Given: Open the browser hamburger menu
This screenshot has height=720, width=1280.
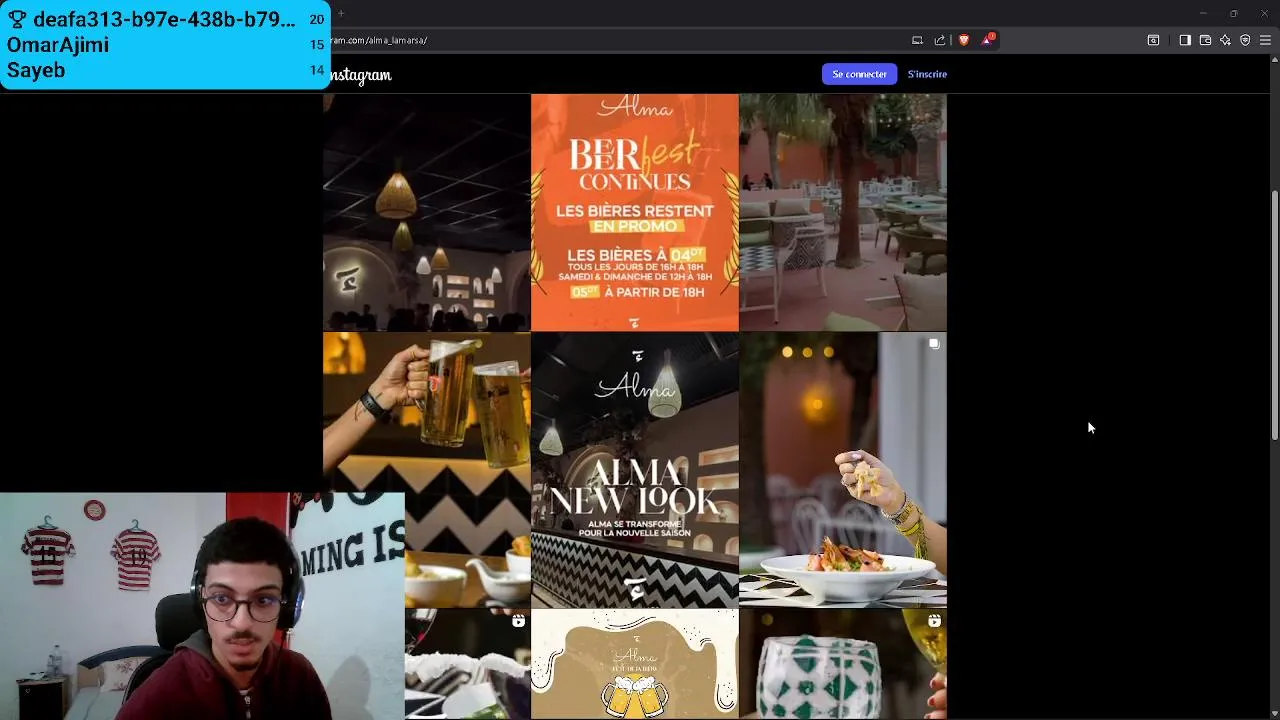Looking at the screenshot, I should click(x=1265, y=40).
